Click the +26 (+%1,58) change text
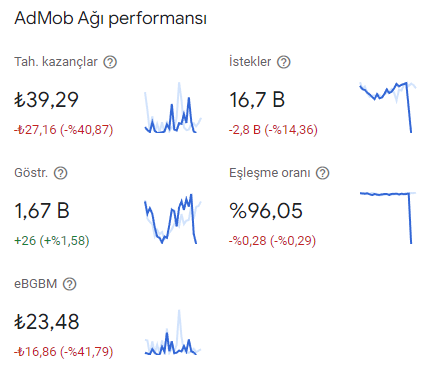This screenshot has height=372, width=444. [x=52, y=240]
